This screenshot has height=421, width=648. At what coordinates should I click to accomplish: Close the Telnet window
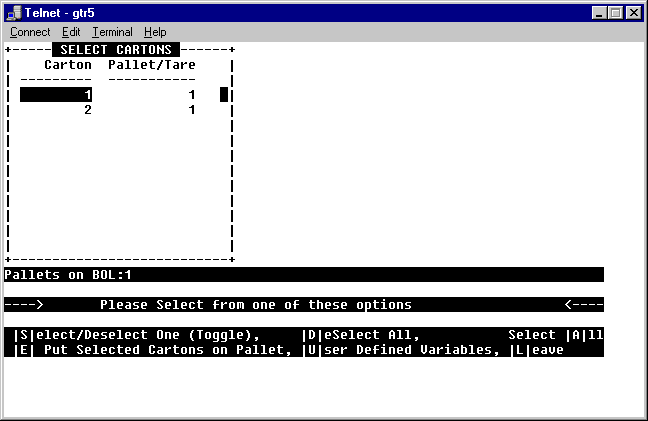[634, 12]
